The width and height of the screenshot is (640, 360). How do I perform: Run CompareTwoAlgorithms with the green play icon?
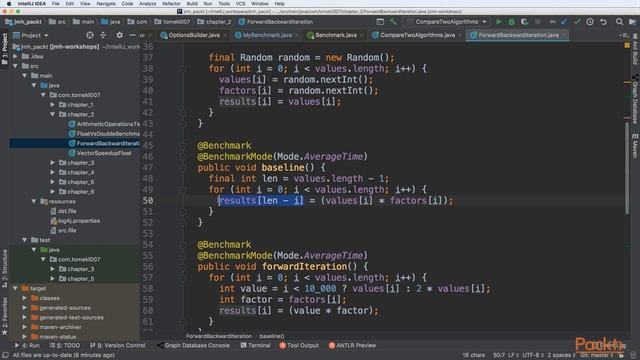point(498,22)
